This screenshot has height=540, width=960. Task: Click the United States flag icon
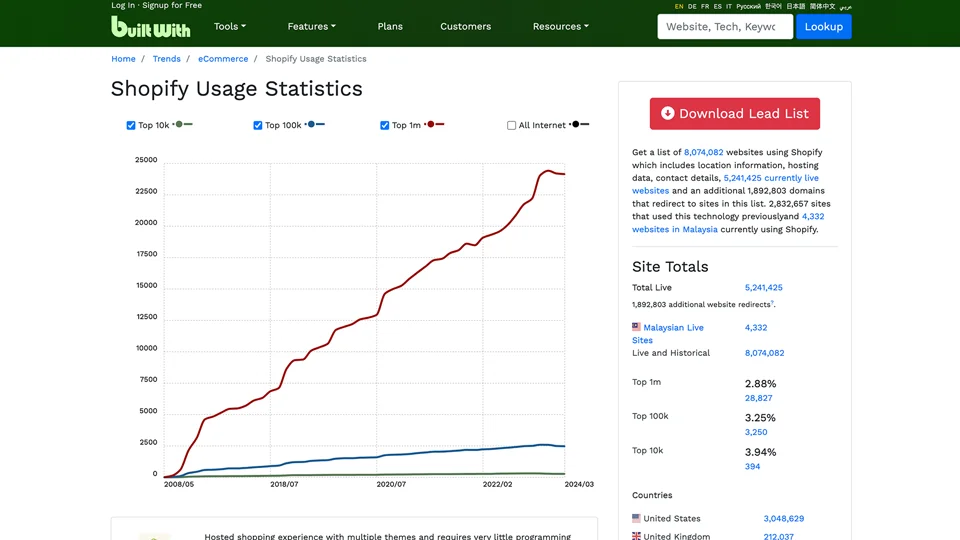(636, 518)
